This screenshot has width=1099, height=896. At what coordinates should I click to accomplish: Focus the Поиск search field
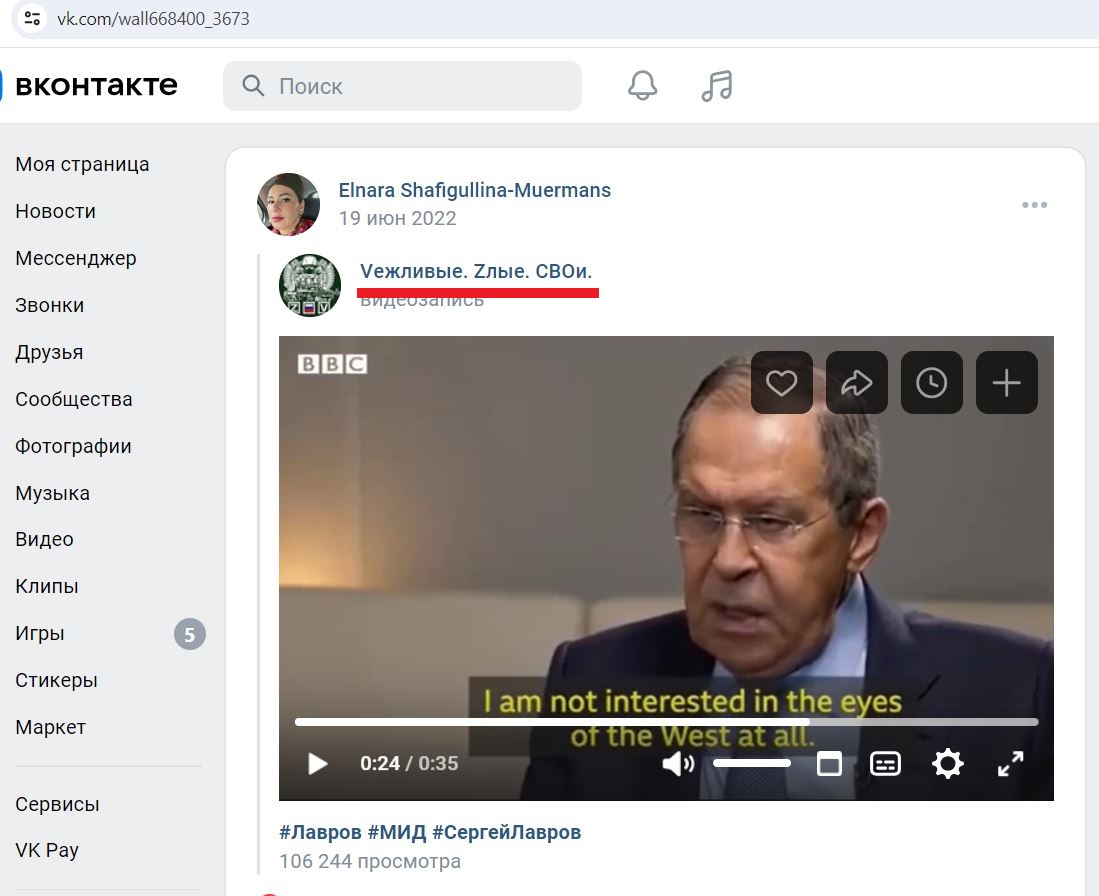click(x=402, y=86)
